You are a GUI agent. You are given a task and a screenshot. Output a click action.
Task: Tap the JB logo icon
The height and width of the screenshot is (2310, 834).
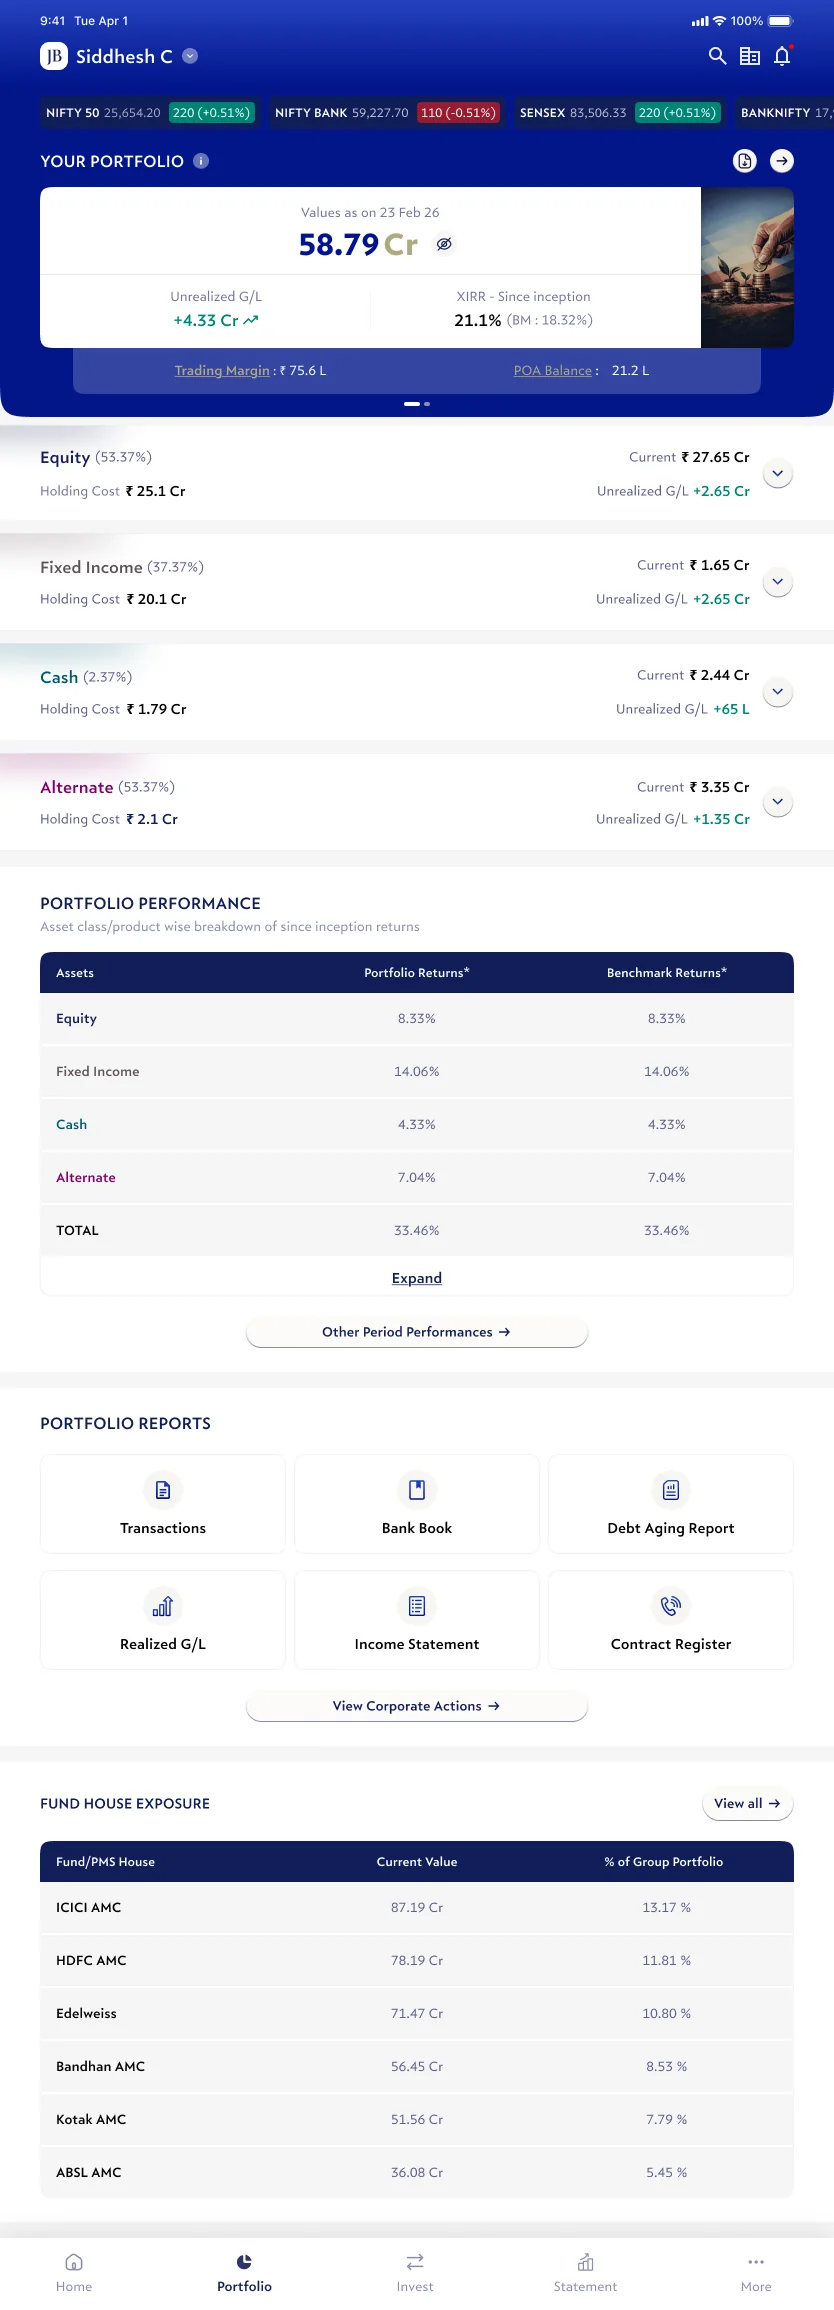coord(54,56)
